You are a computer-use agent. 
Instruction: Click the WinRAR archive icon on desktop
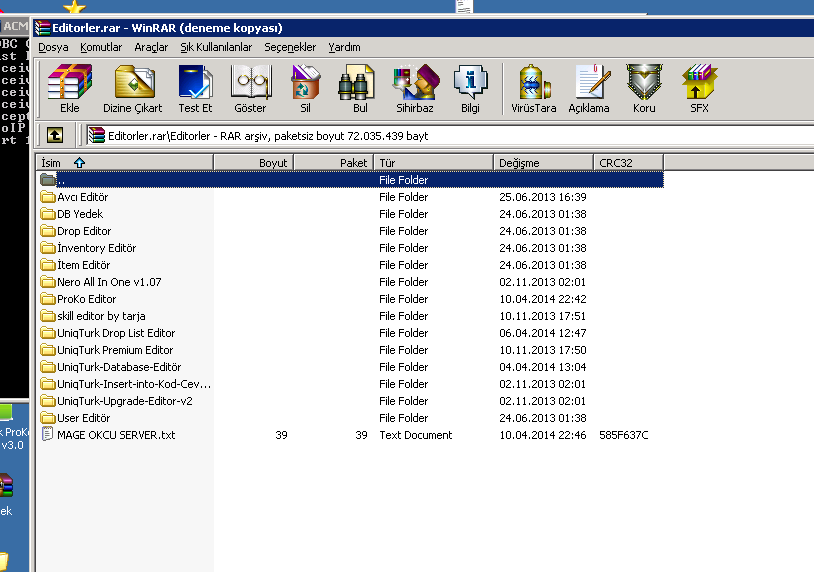click(6, 486)
